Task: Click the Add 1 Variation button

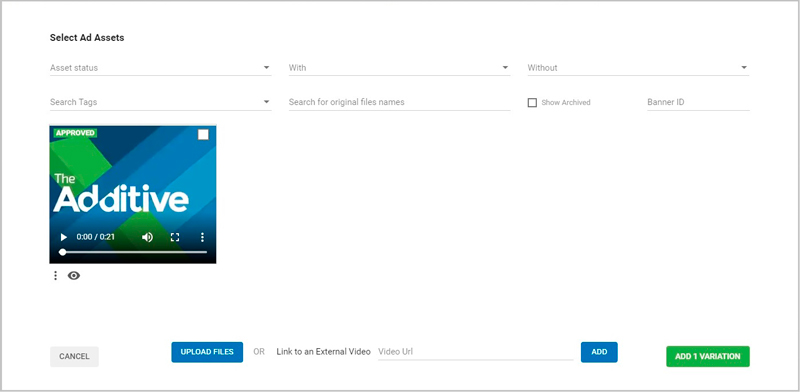Action: tap(708, 356)
